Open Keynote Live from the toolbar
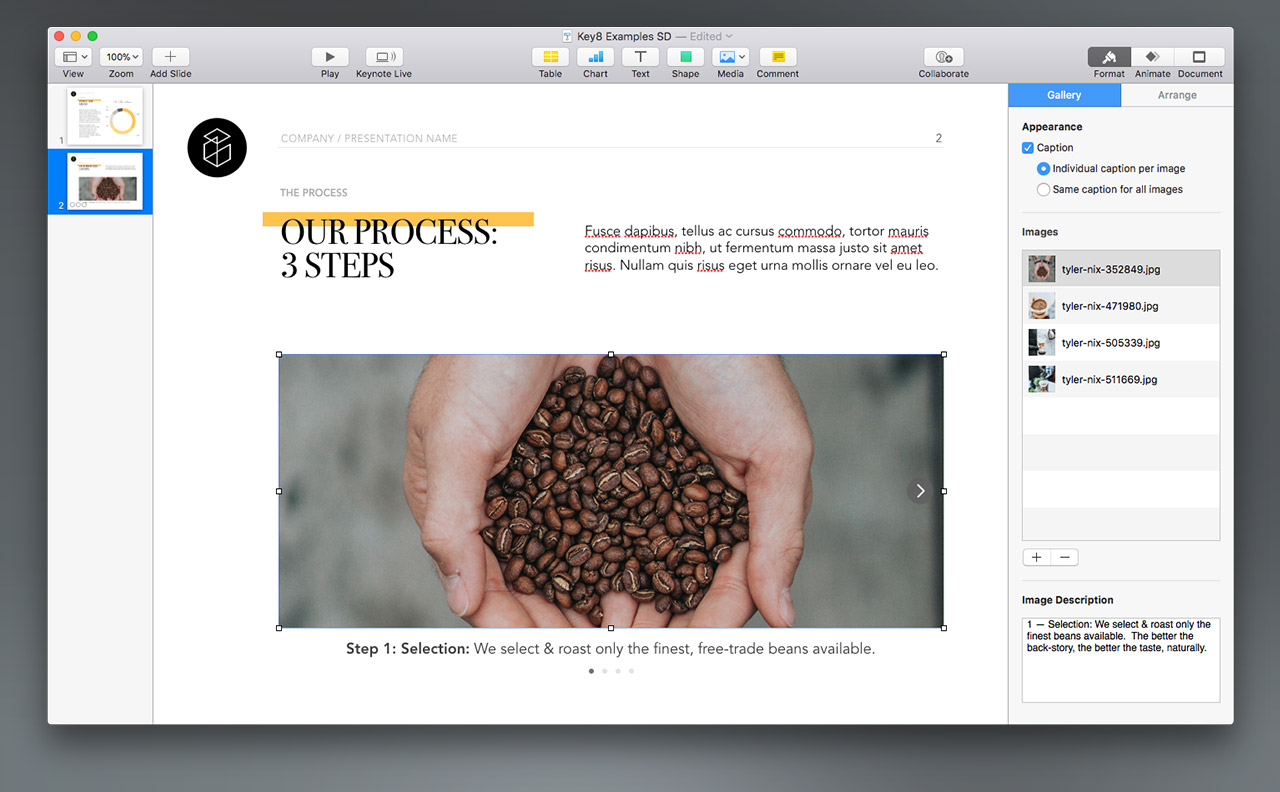Screen dimensions: 1280x792 pyautogui.click(x=384, y=57)
